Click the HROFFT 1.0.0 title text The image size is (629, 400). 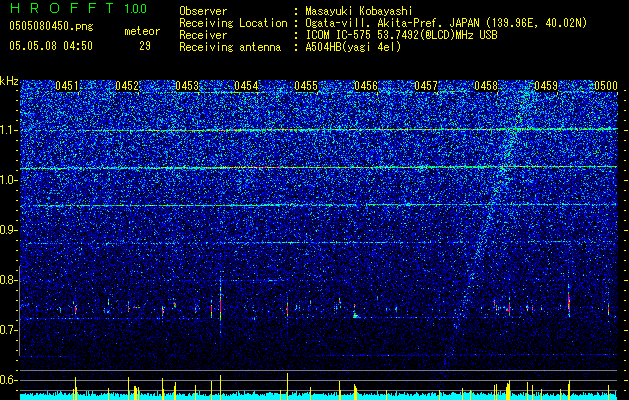pos(78,8)
